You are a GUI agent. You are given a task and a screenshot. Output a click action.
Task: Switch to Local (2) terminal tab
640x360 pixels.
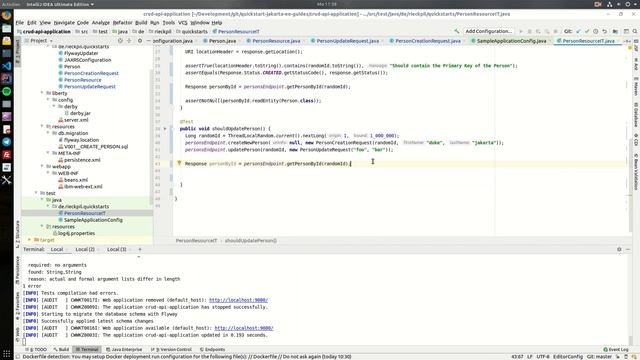[x=85, y=249]
